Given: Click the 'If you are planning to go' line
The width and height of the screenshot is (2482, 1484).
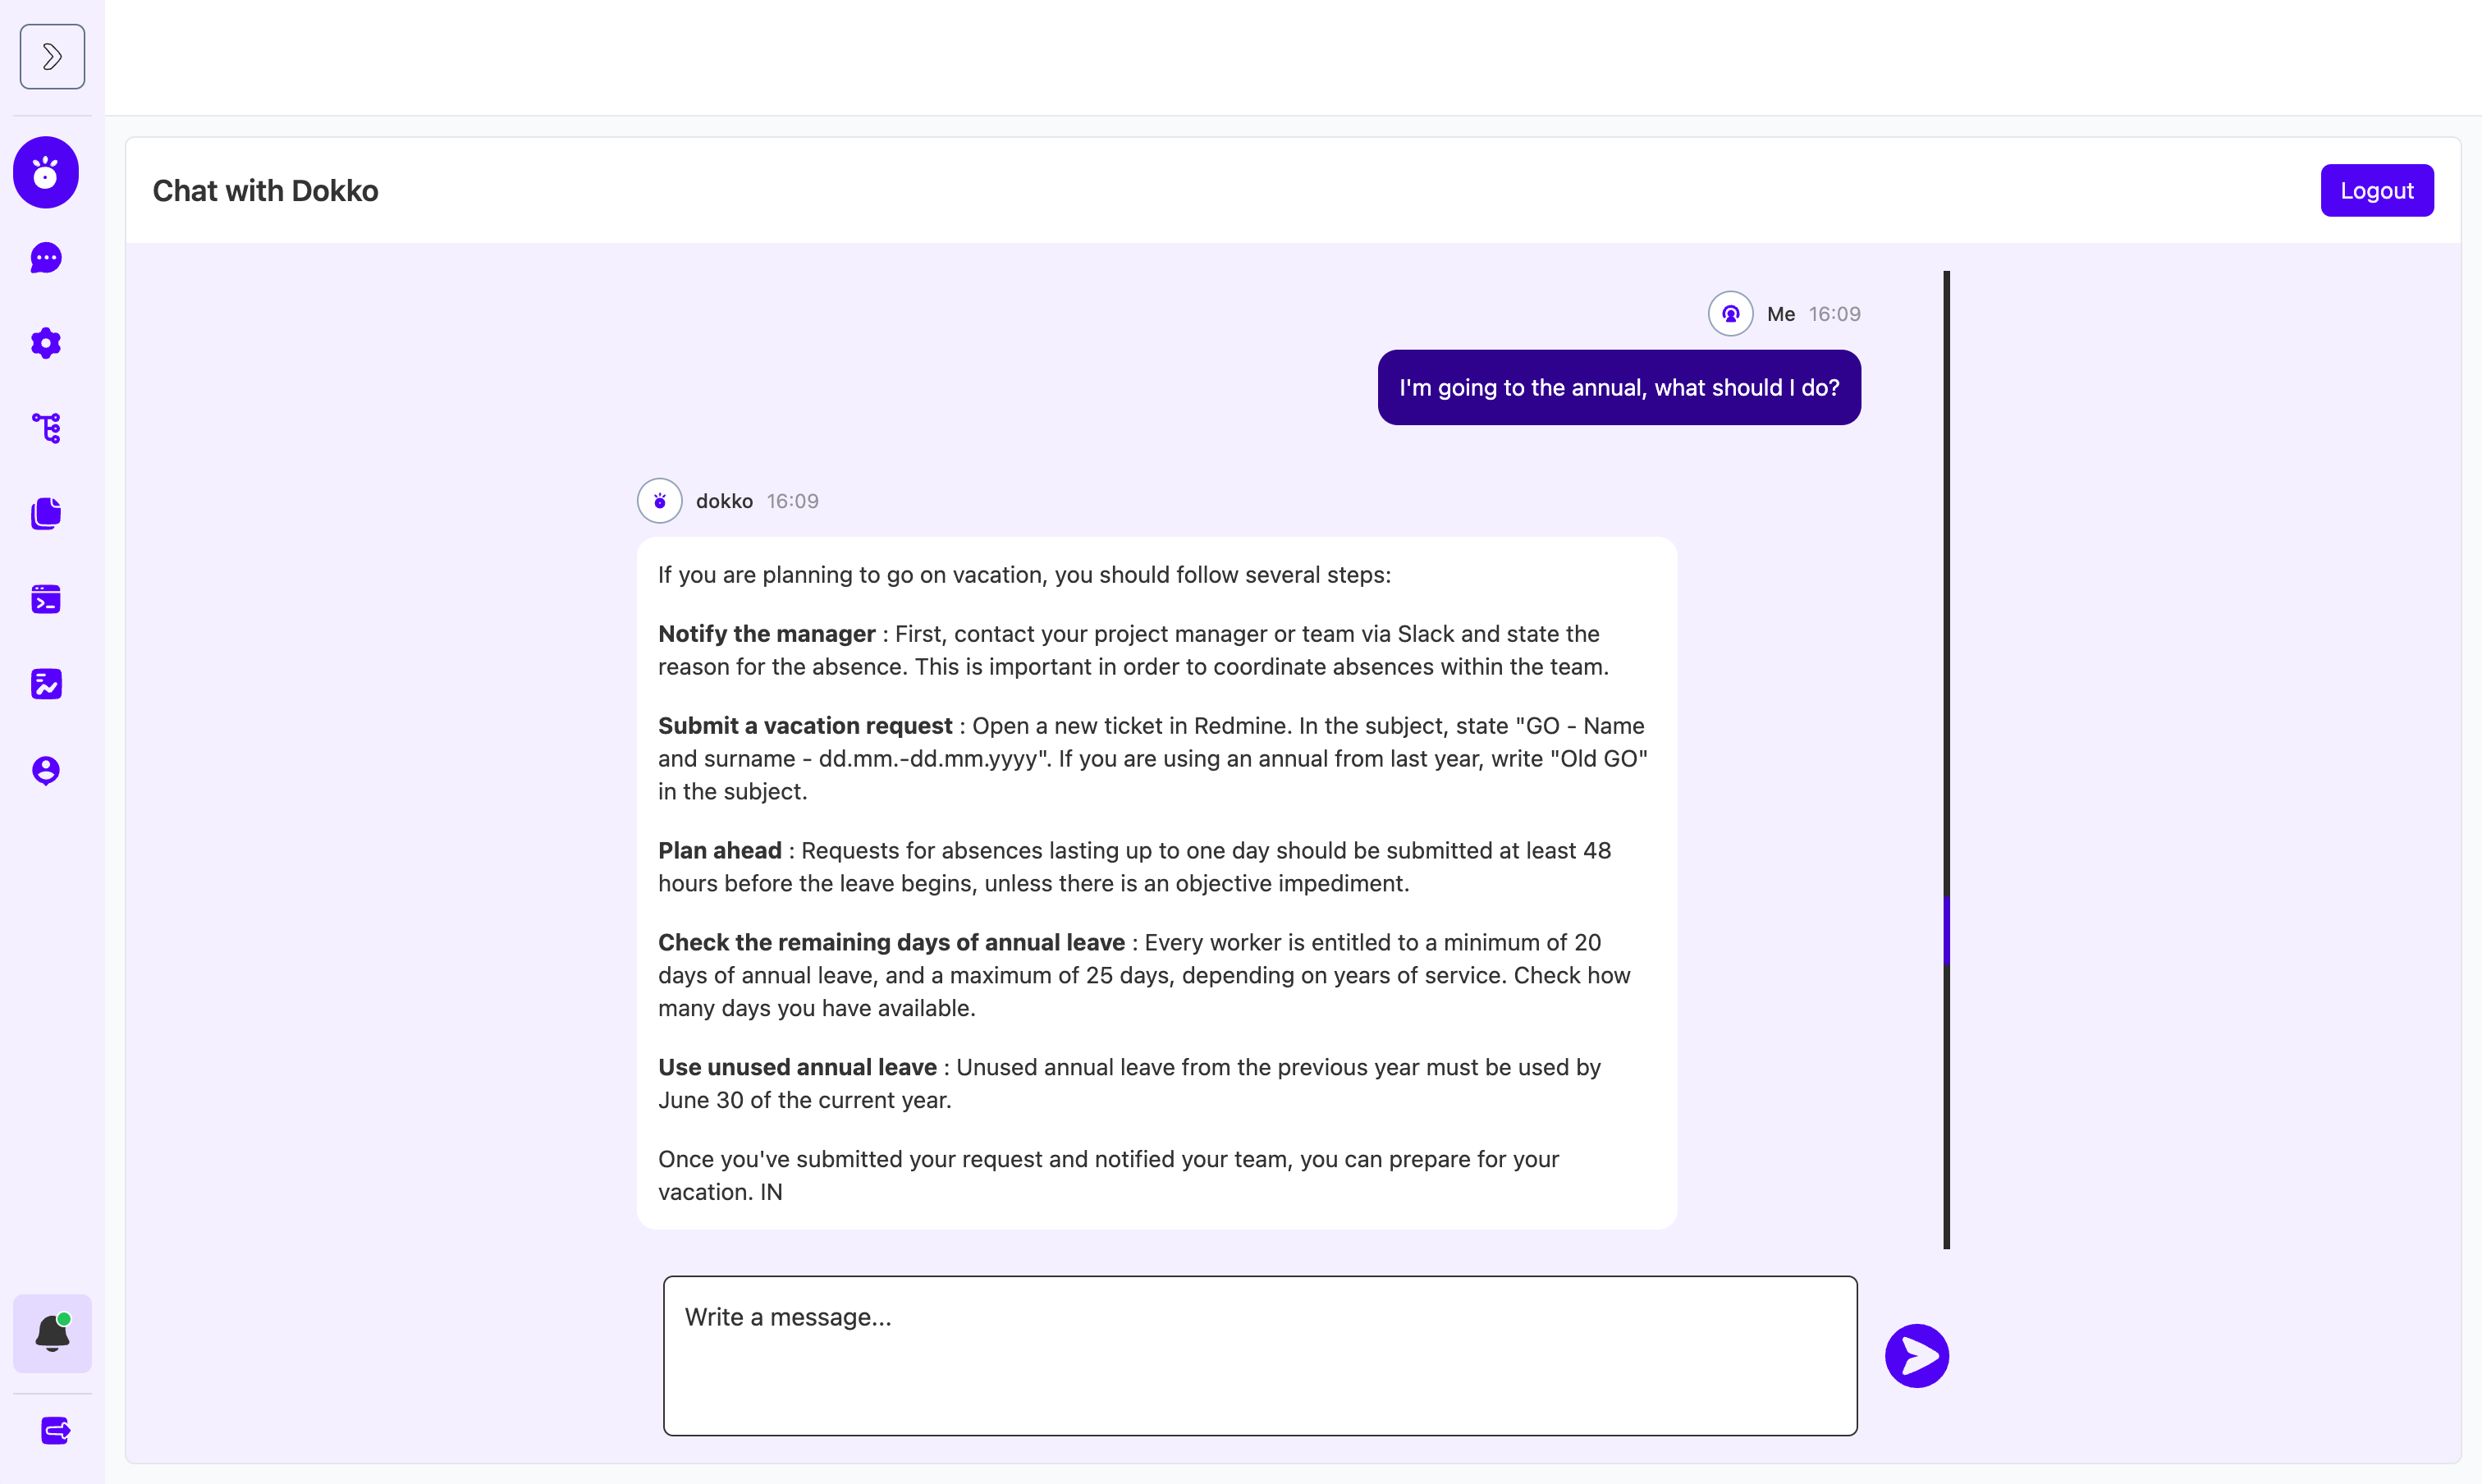Looking at the screenshot, I should pos(1024,575).
